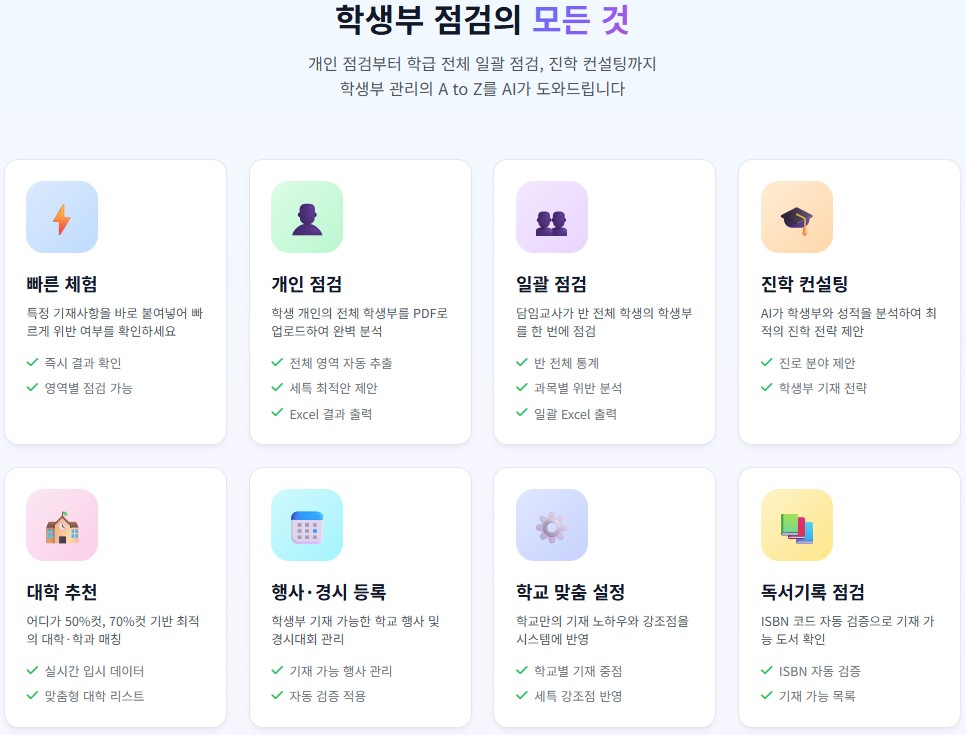Click the person icon above 개인 점검
This screenshot has height=735, width=966.
[x=307, y=217]
